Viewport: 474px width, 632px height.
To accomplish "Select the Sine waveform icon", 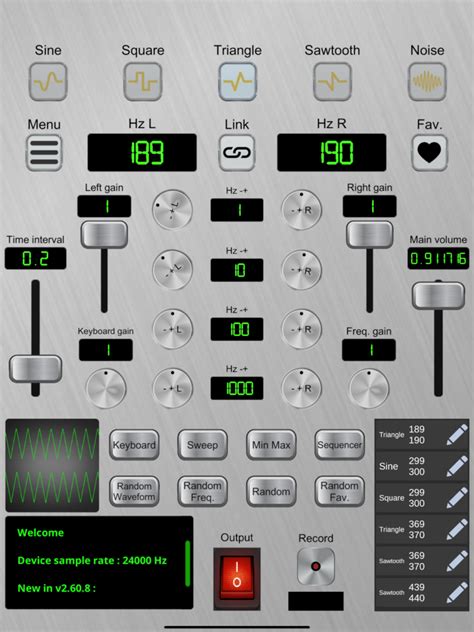I will (x=48, y=82).
